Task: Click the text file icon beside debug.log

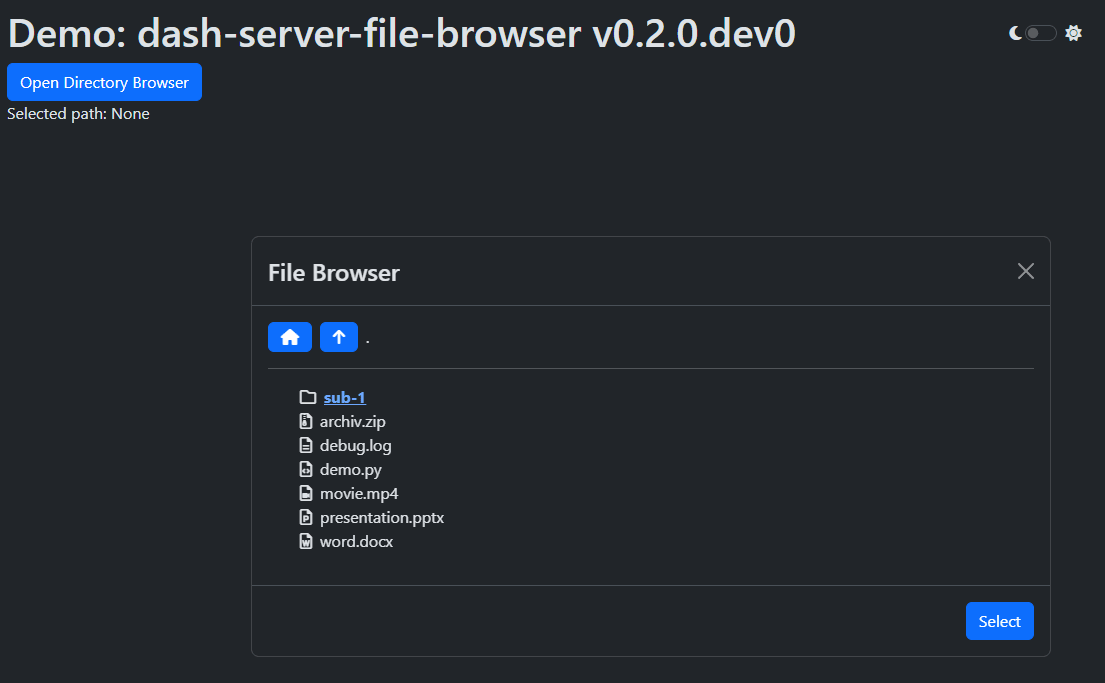Action: 306,444
